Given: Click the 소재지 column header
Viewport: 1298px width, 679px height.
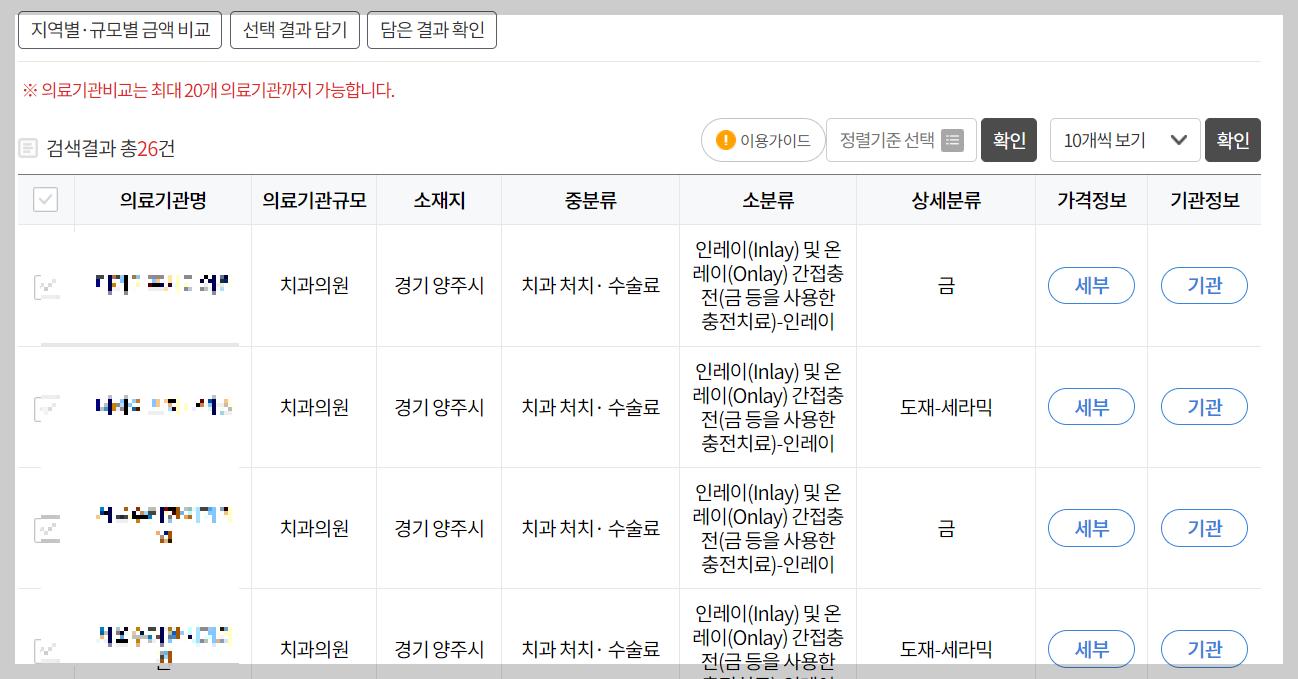Looking at the screenshot, I should coord(439,200).
